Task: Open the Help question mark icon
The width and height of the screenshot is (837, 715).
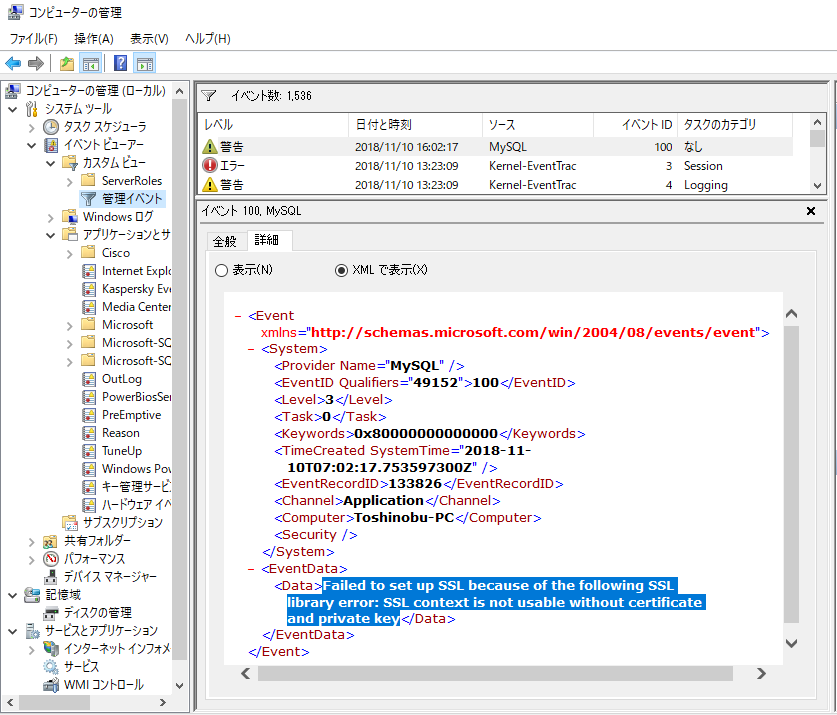Action: 121,64
